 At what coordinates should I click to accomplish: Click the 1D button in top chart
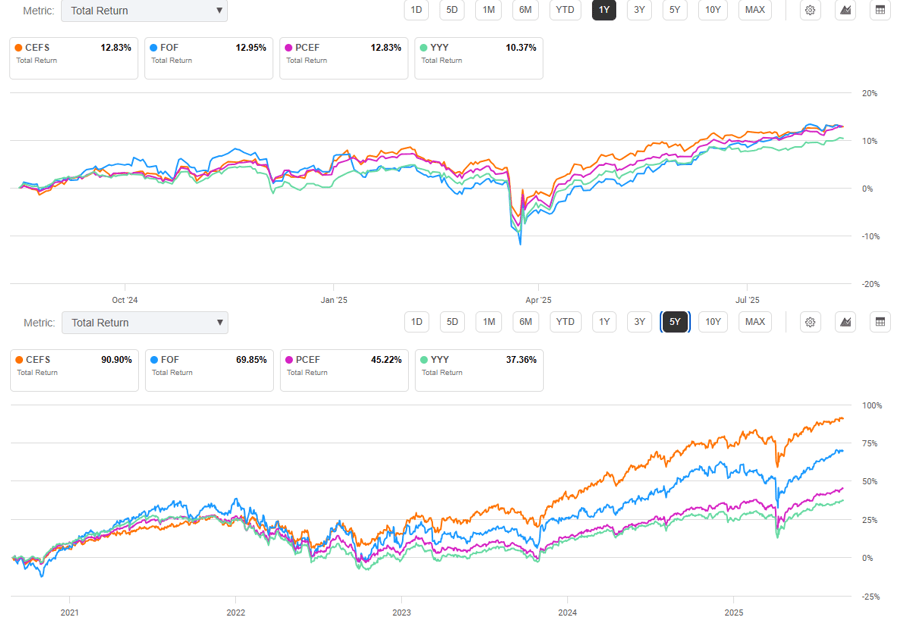[416, 11]
